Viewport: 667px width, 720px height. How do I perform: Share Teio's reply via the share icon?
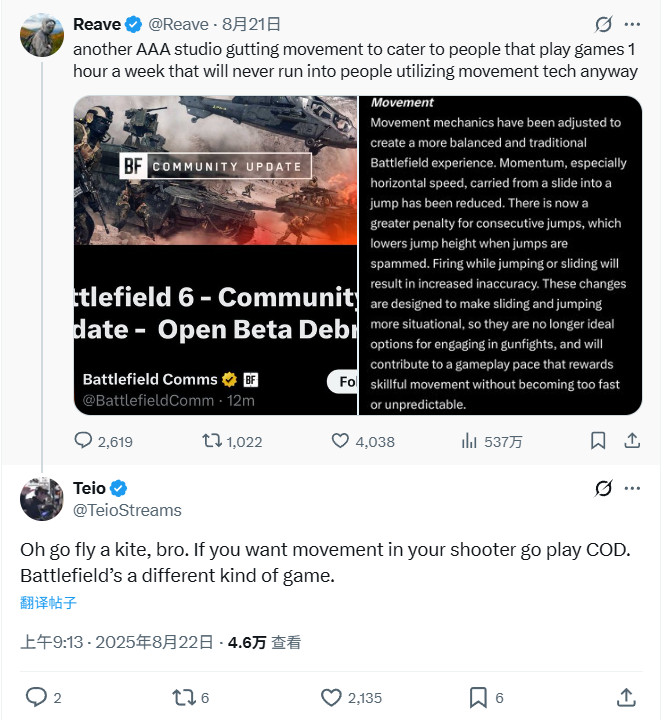pos(626,697)
